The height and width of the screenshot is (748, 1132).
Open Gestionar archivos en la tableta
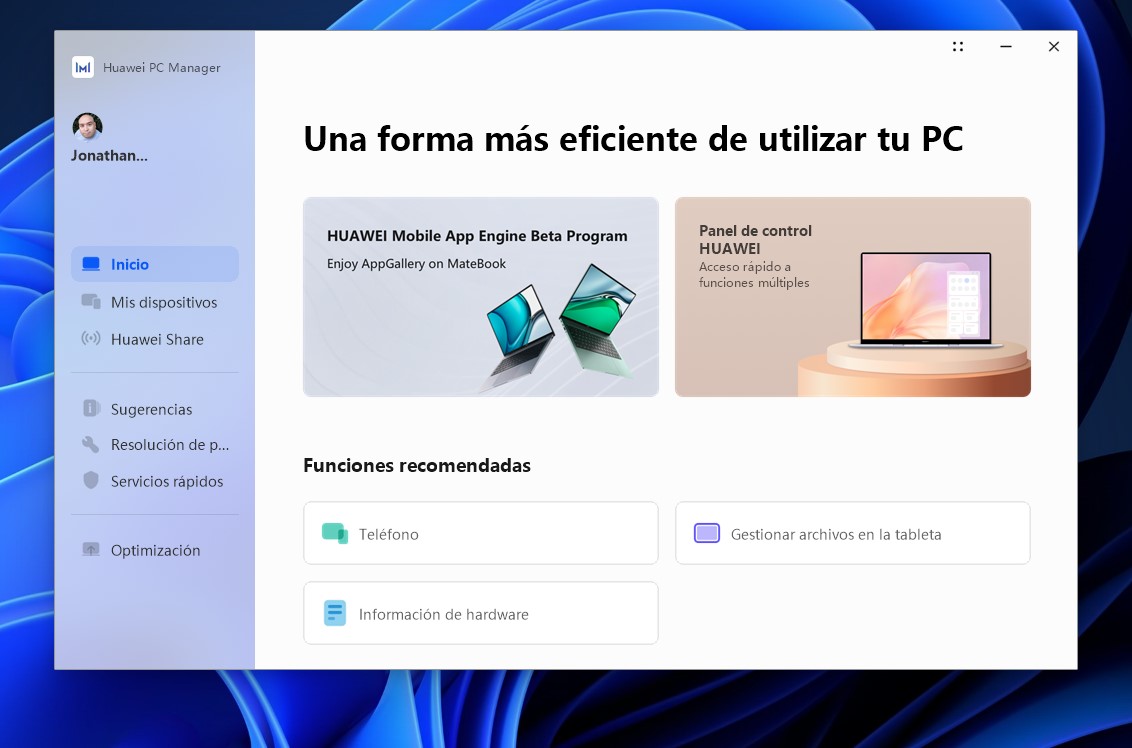coord(853,533)
